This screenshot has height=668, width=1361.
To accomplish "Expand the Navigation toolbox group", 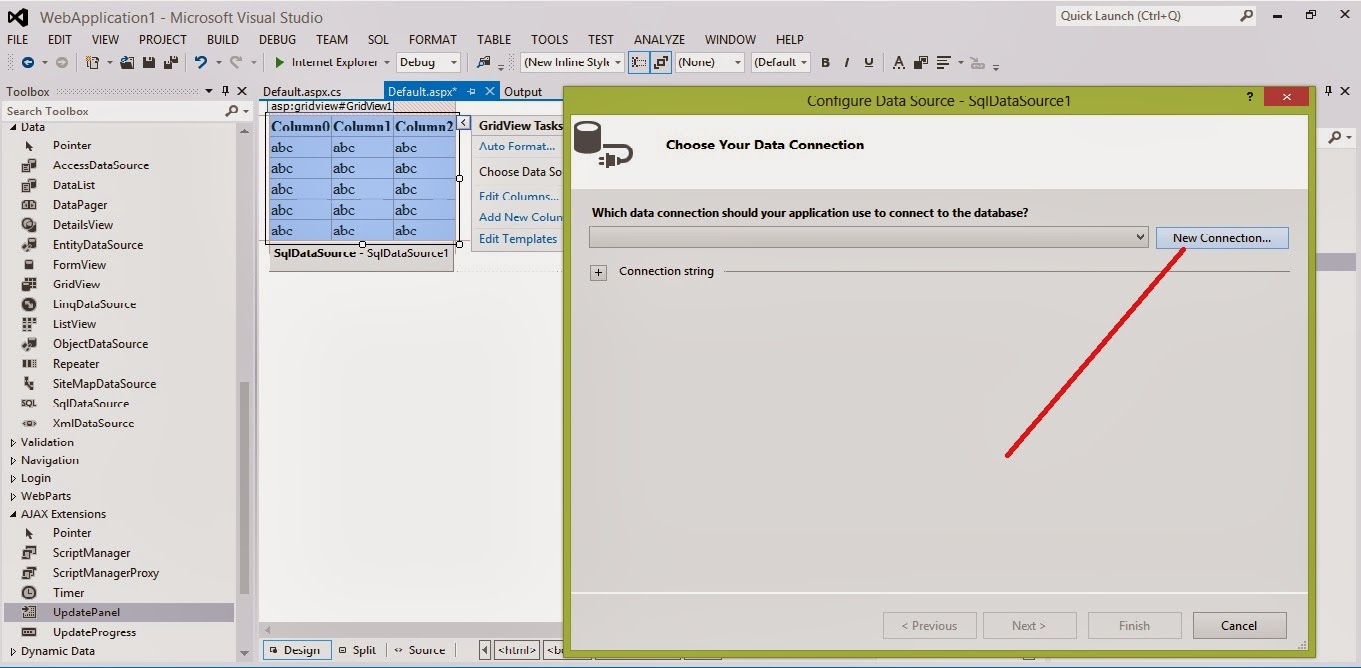I will coord(13,460).
